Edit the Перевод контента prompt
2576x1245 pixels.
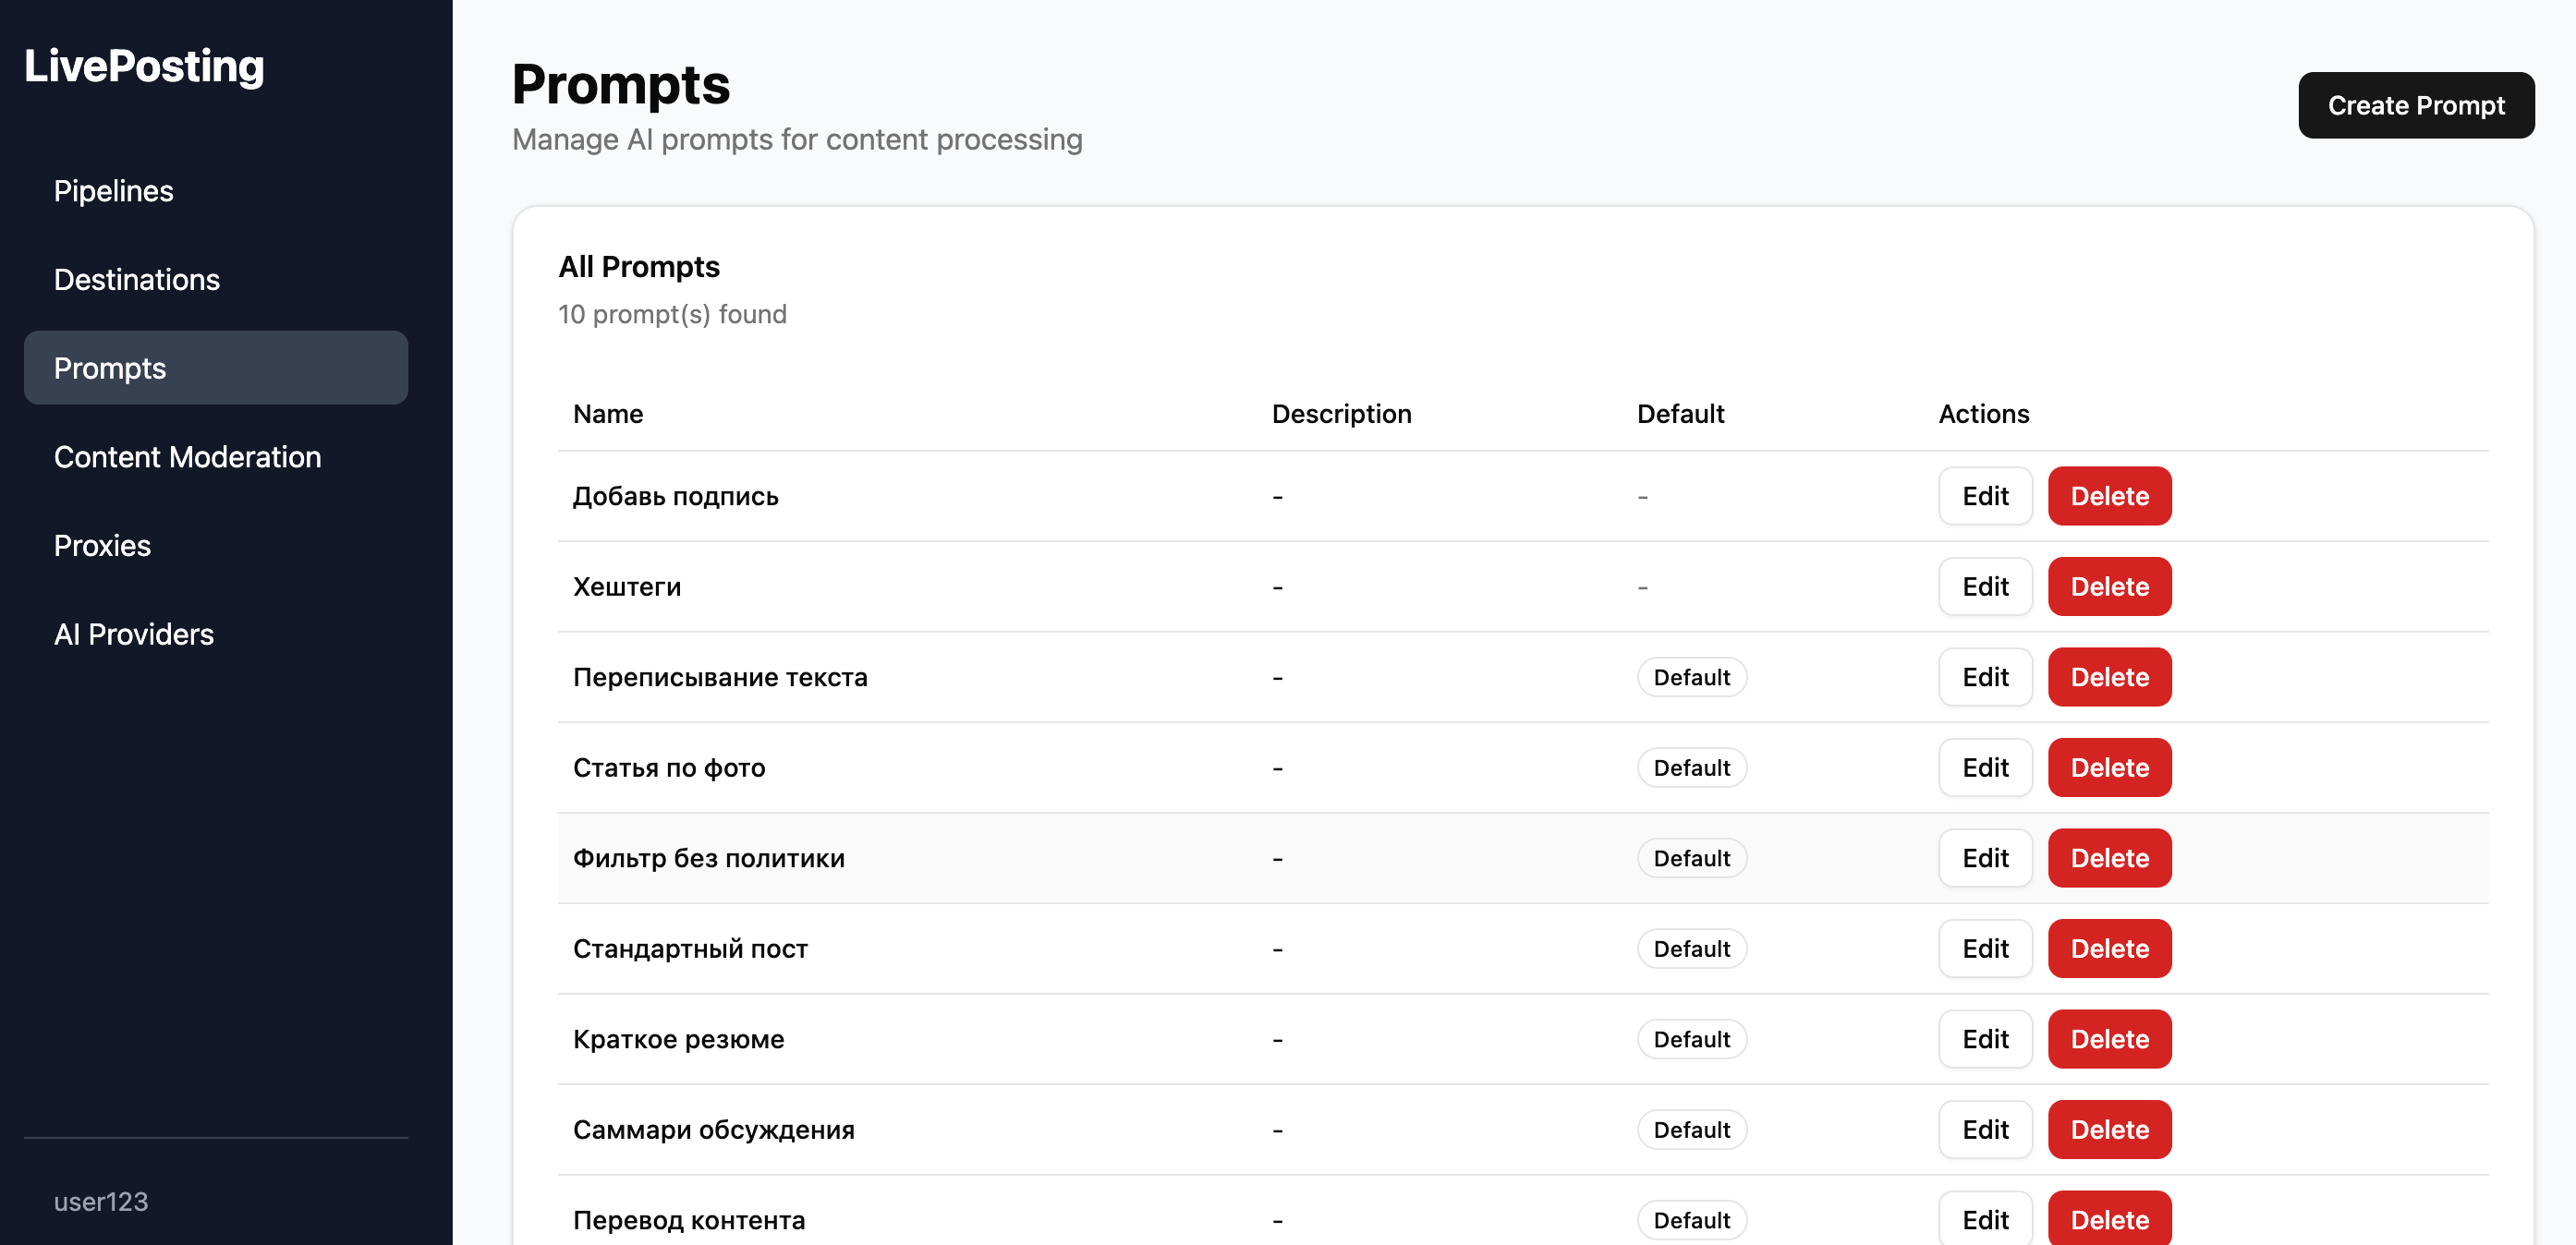coord(1984,1219)
